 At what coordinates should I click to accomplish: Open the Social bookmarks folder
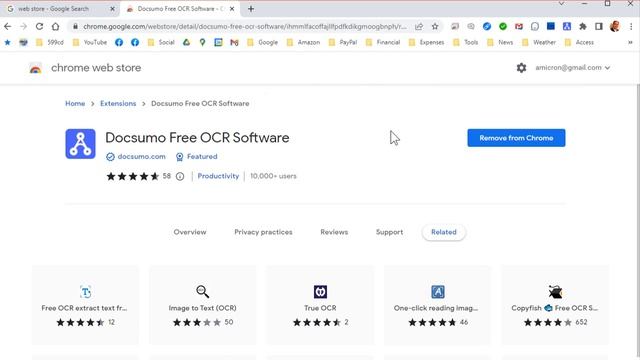coord(161,42)
